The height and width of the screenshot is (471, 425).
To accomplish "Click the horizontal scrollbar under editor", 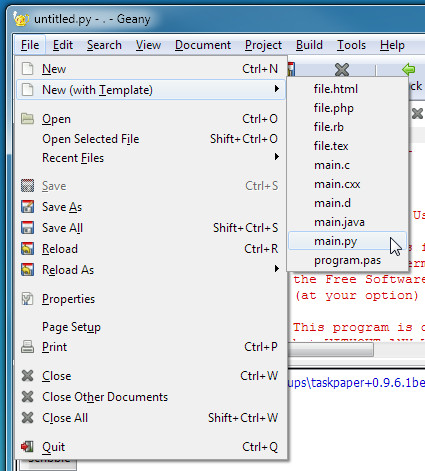I will coord(331,350).
